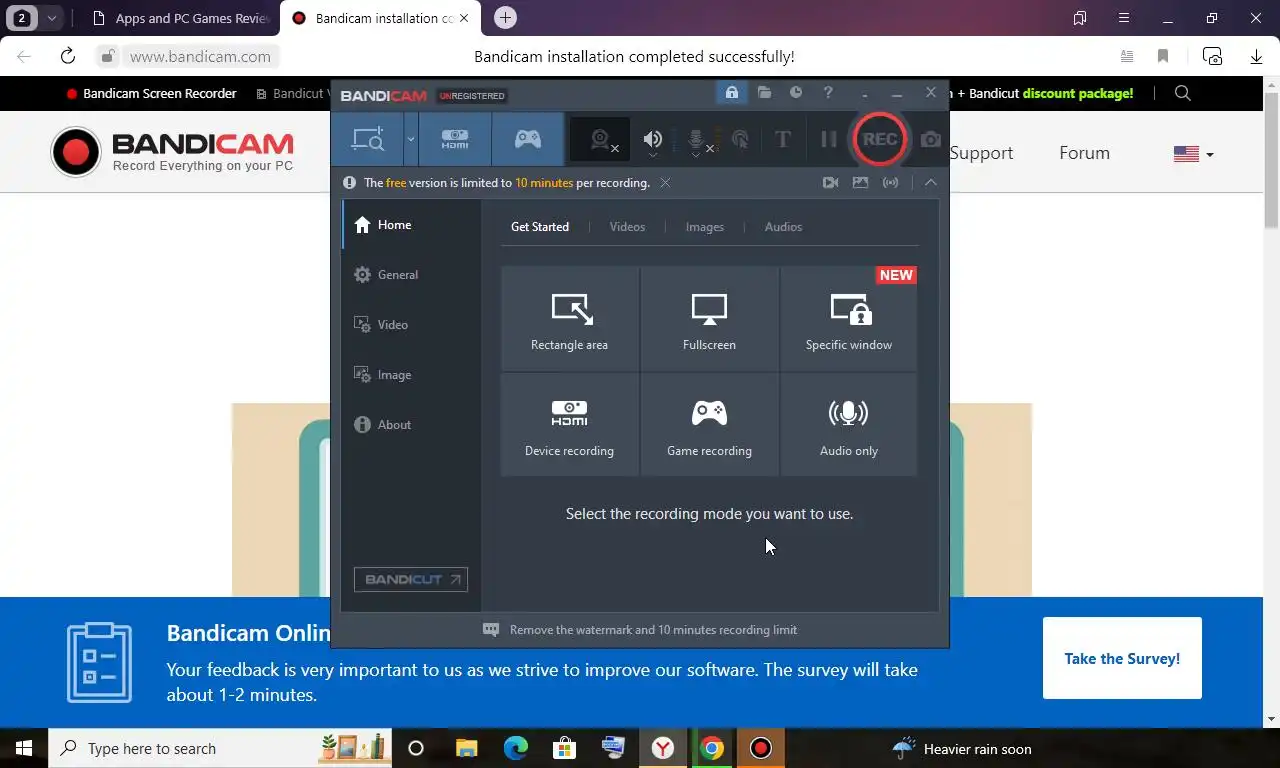Viewport: 1280px width, 768px height.
Task: Open a new browser tab with plus button
Action: pos(506,18)
